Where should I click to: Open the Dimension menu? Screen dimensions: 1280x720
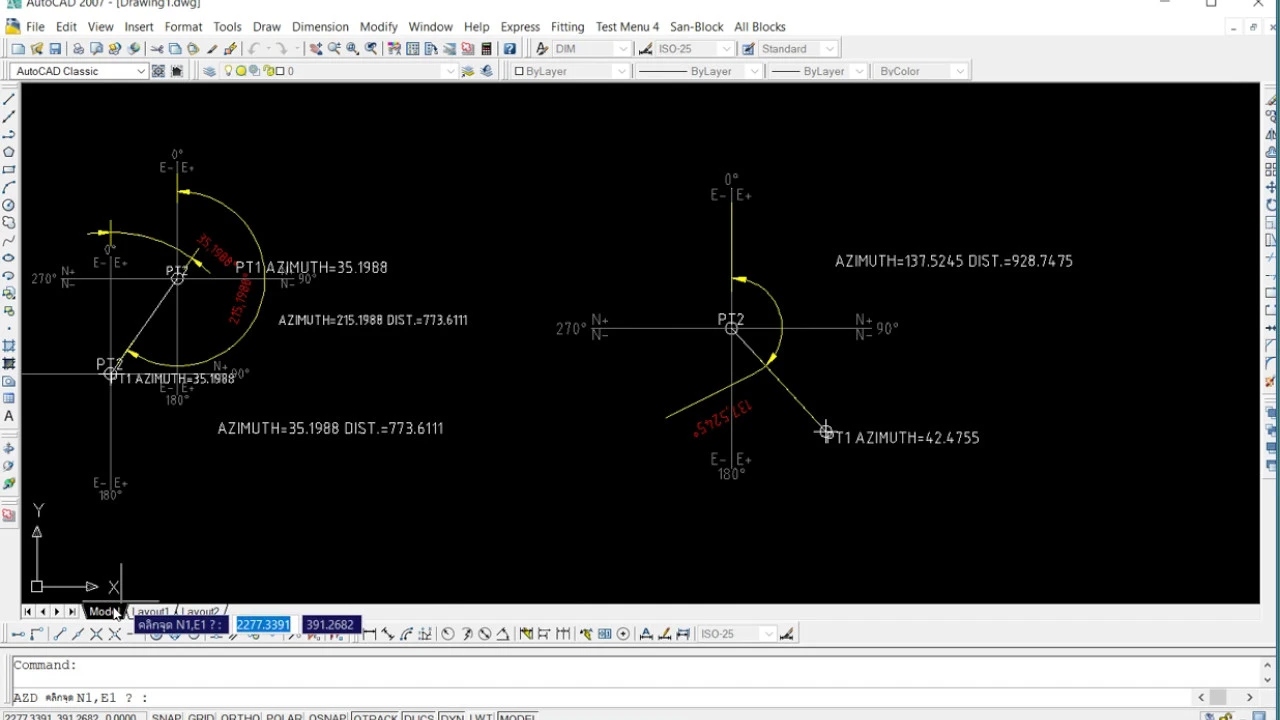point(320,27)
